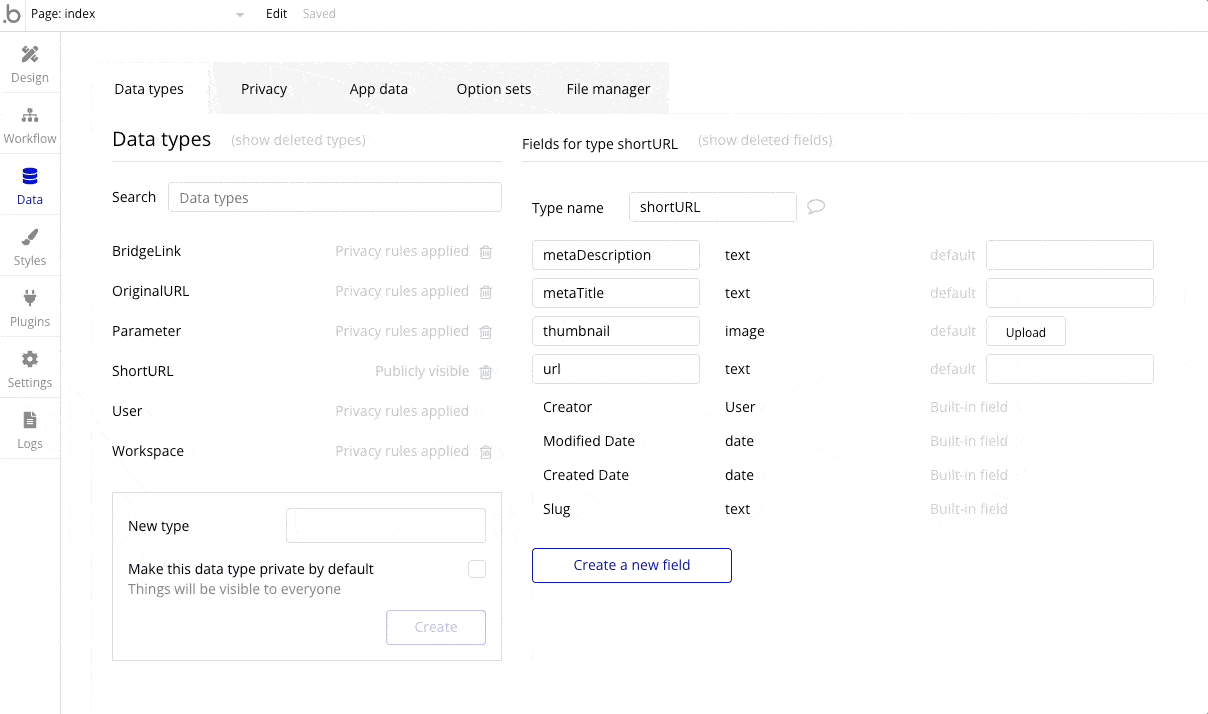
Task: Open comment bubble beside Type name
Action: point(816,207)
